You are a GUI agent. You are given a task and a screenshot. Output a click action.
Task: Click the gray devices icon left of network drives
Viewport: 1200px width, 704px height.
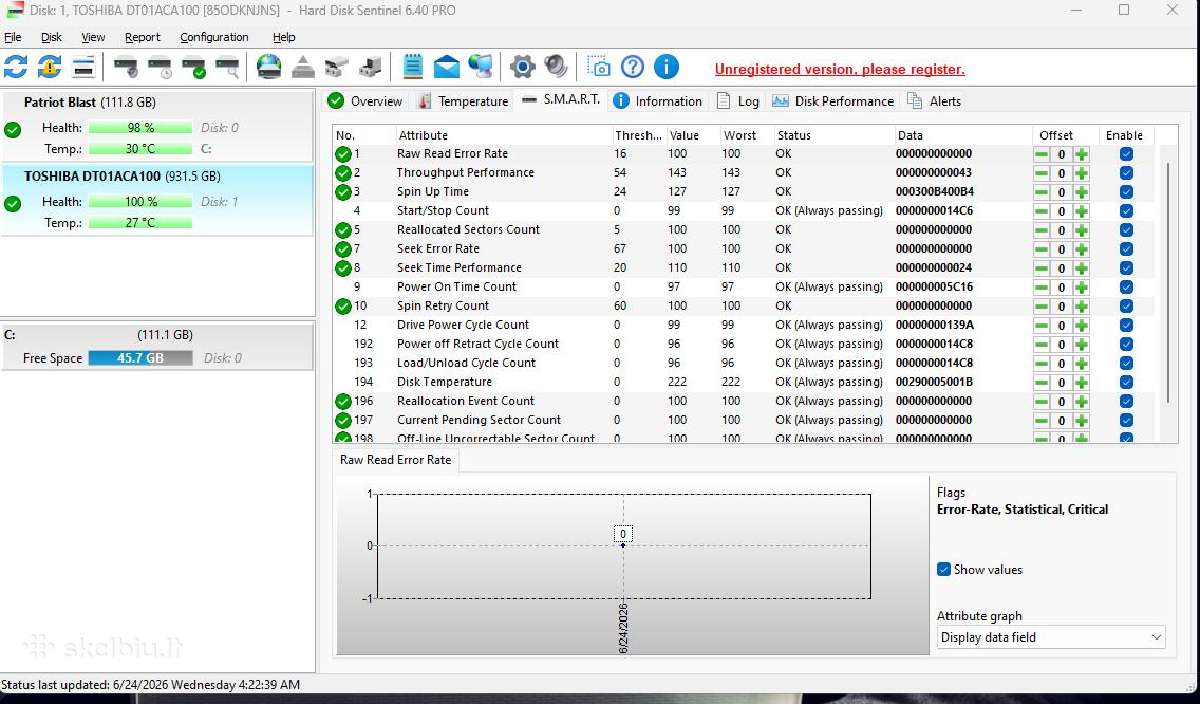point(337,67)
